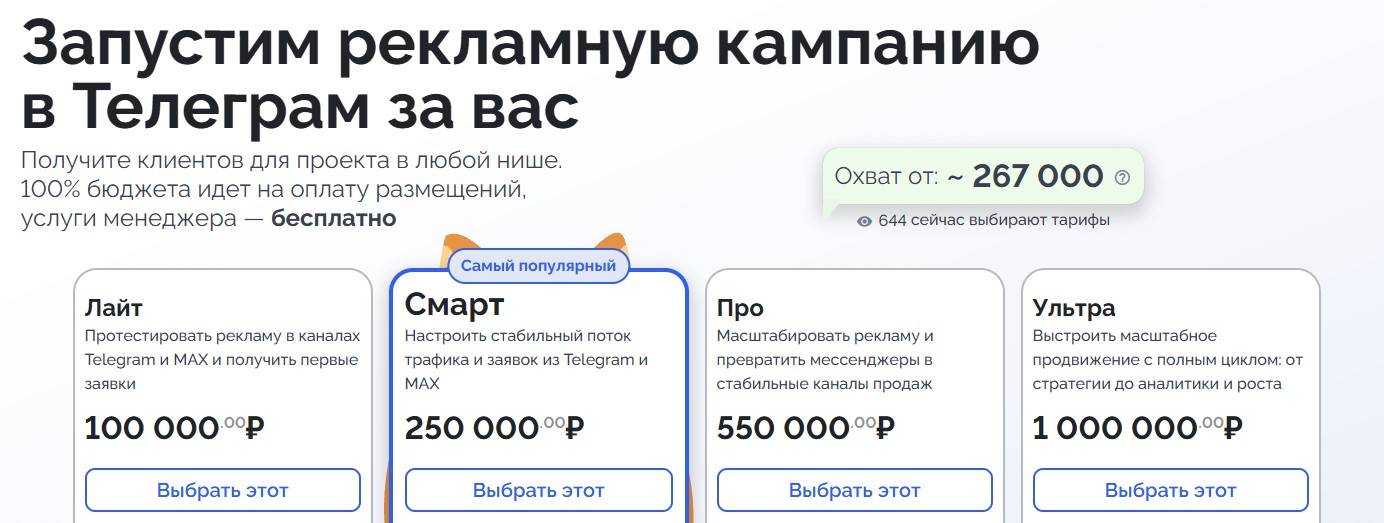Click the 250 000 ₽ price

tap(494, 428)
